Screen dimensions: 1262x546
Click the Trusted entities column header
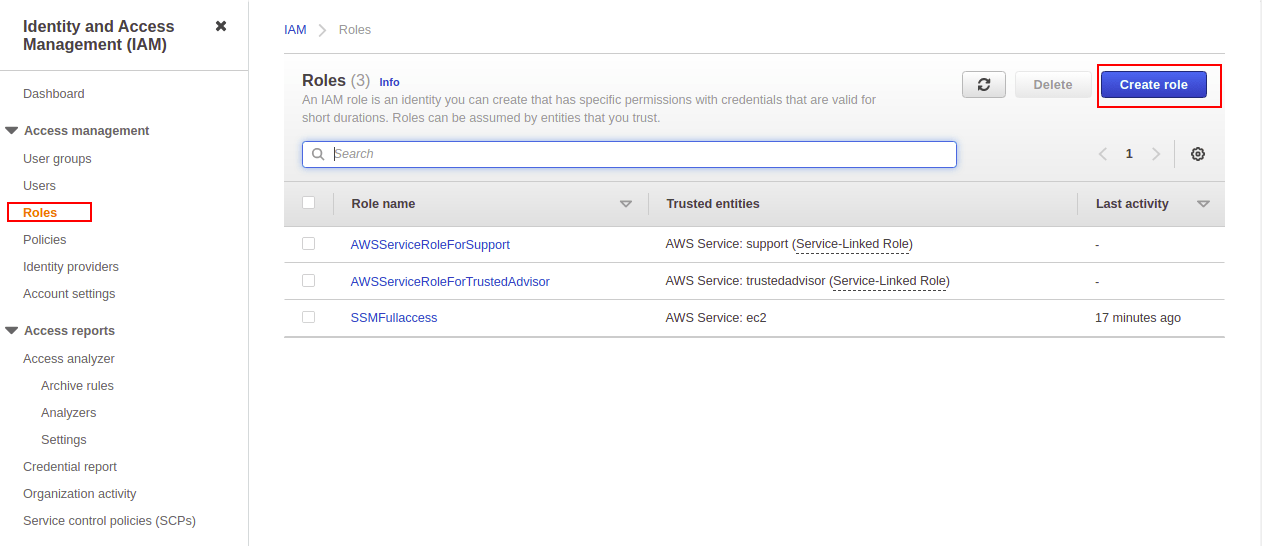tap(713, 204)
